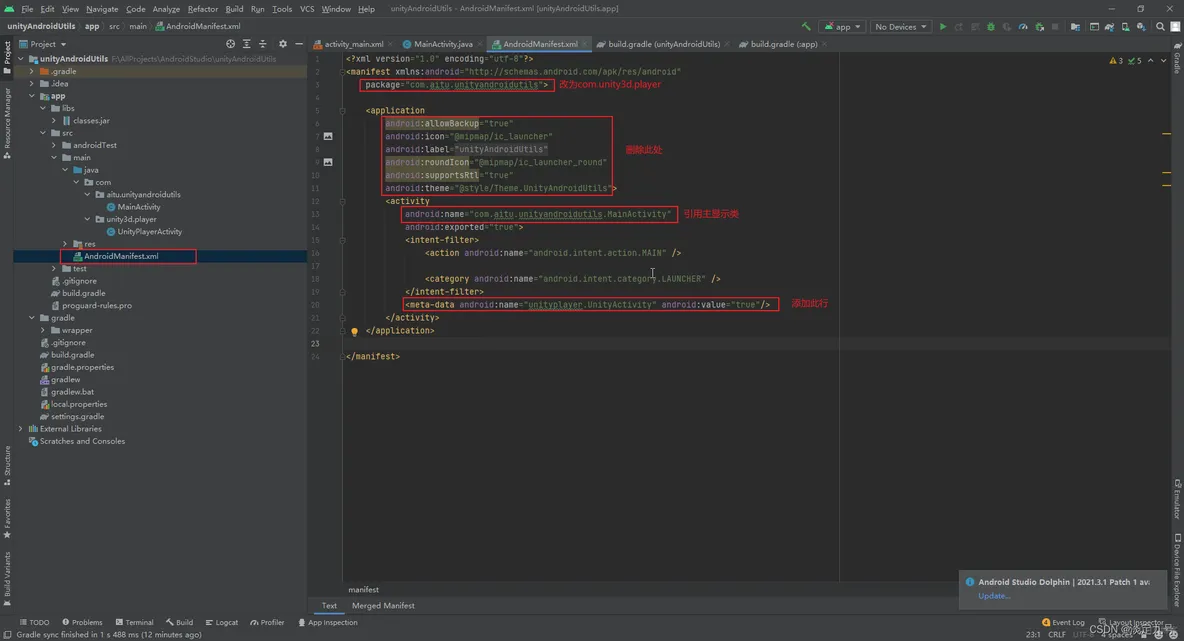Open the app run configuration dropdown

pyautogui.click(x=843, y=26)
